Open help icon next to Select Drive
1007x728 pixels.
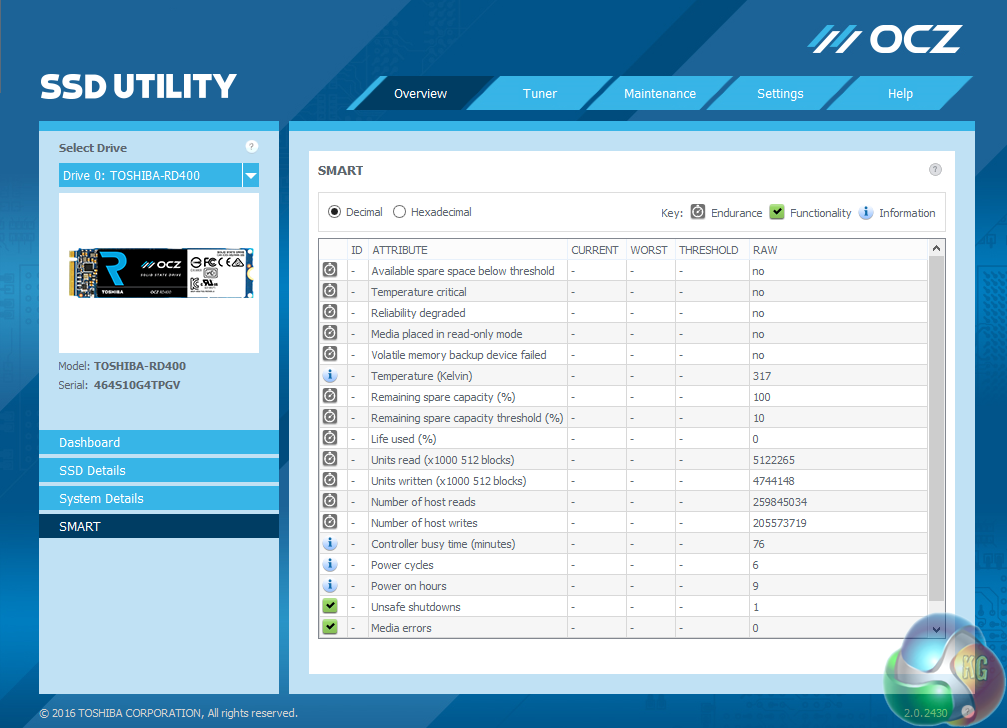(x=252, y=147)
